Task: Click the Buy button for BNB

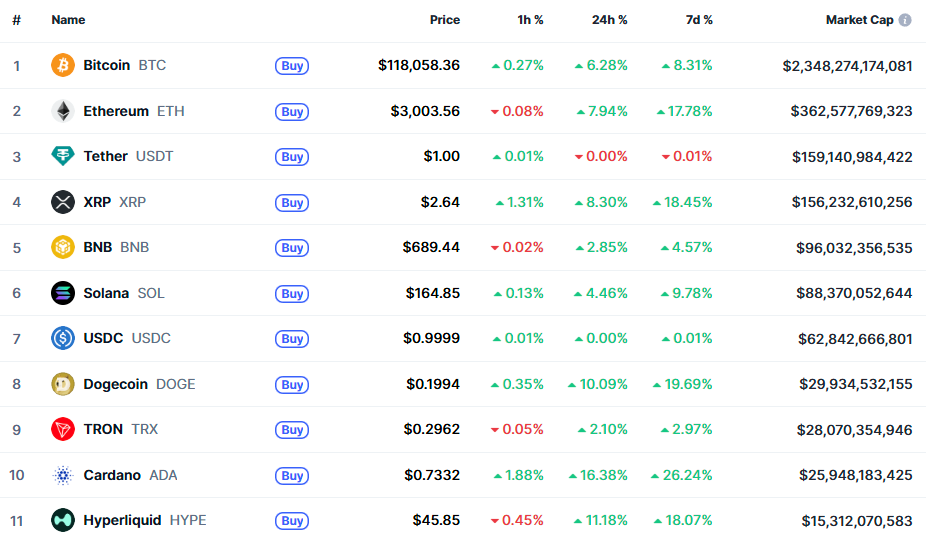Action: point(292,247)
